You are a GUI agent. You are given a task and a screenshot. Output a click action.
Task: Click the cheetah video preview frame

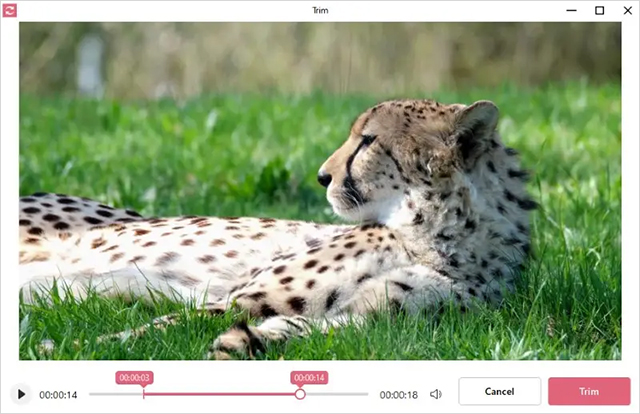[320, 191]
